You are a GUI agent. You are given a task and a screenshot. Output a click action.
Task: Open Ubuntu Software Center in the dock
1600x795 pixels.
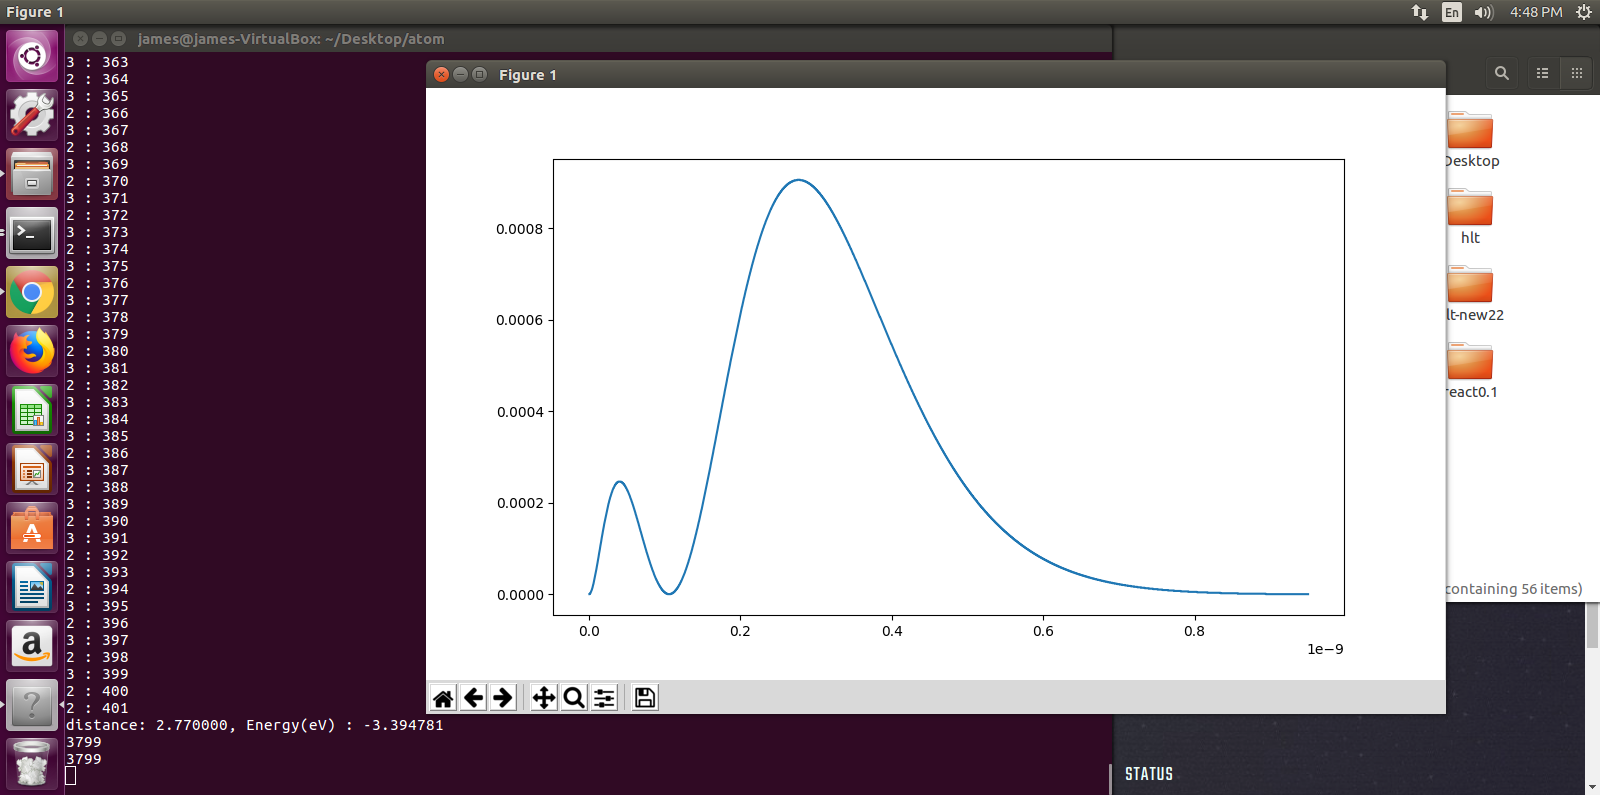pyautogui.click(x=32, y=528)
